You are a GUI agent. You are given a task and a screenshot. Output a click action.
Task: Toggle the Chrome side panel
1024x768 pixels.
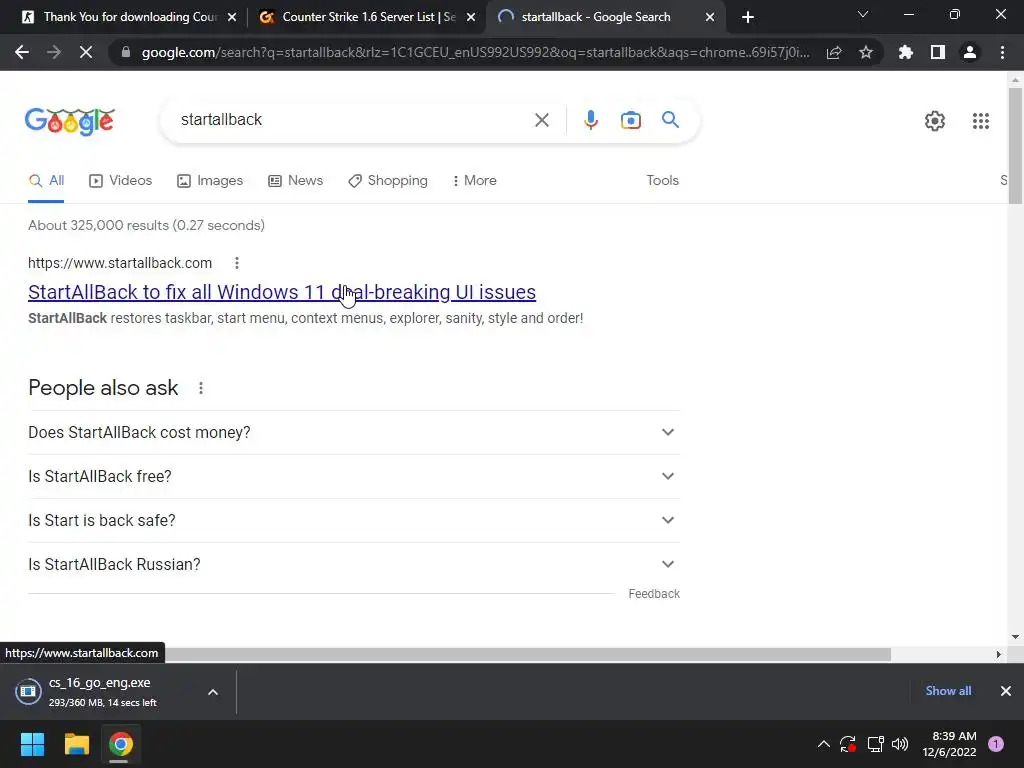[x=938, y=52]
